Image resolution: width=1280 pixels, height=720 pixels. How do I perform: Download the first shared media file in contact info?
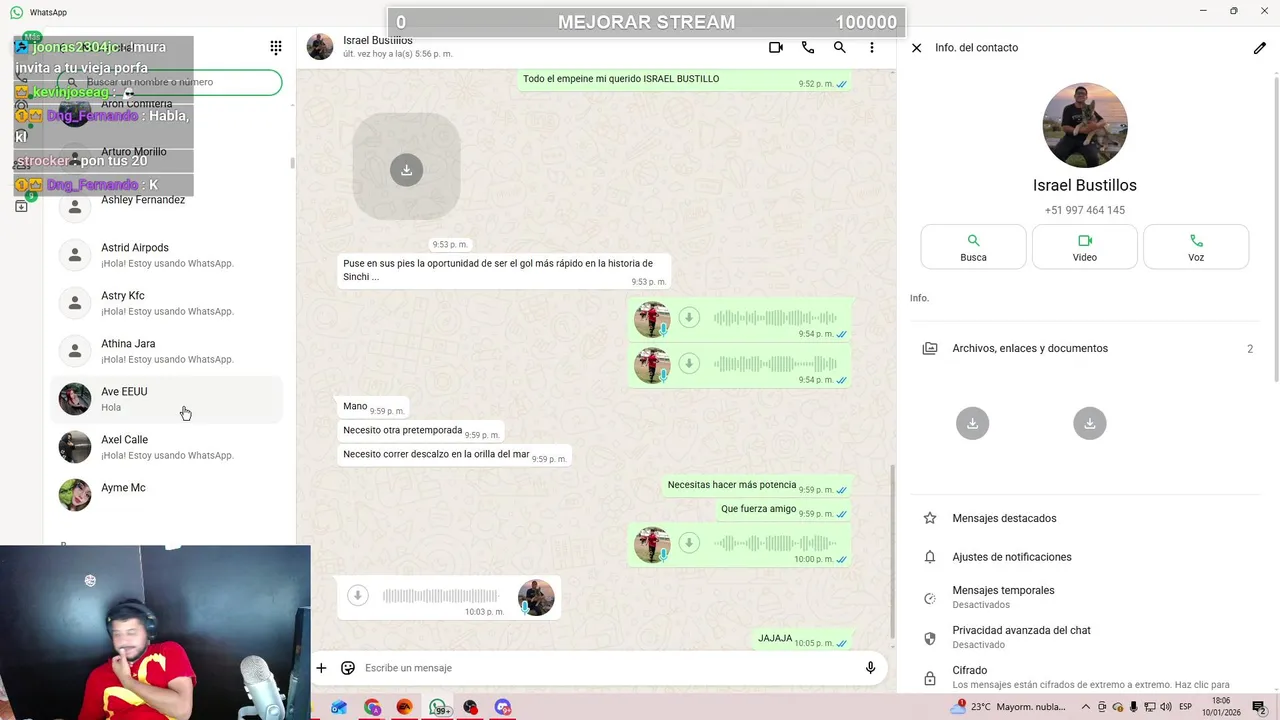point(972,423)
